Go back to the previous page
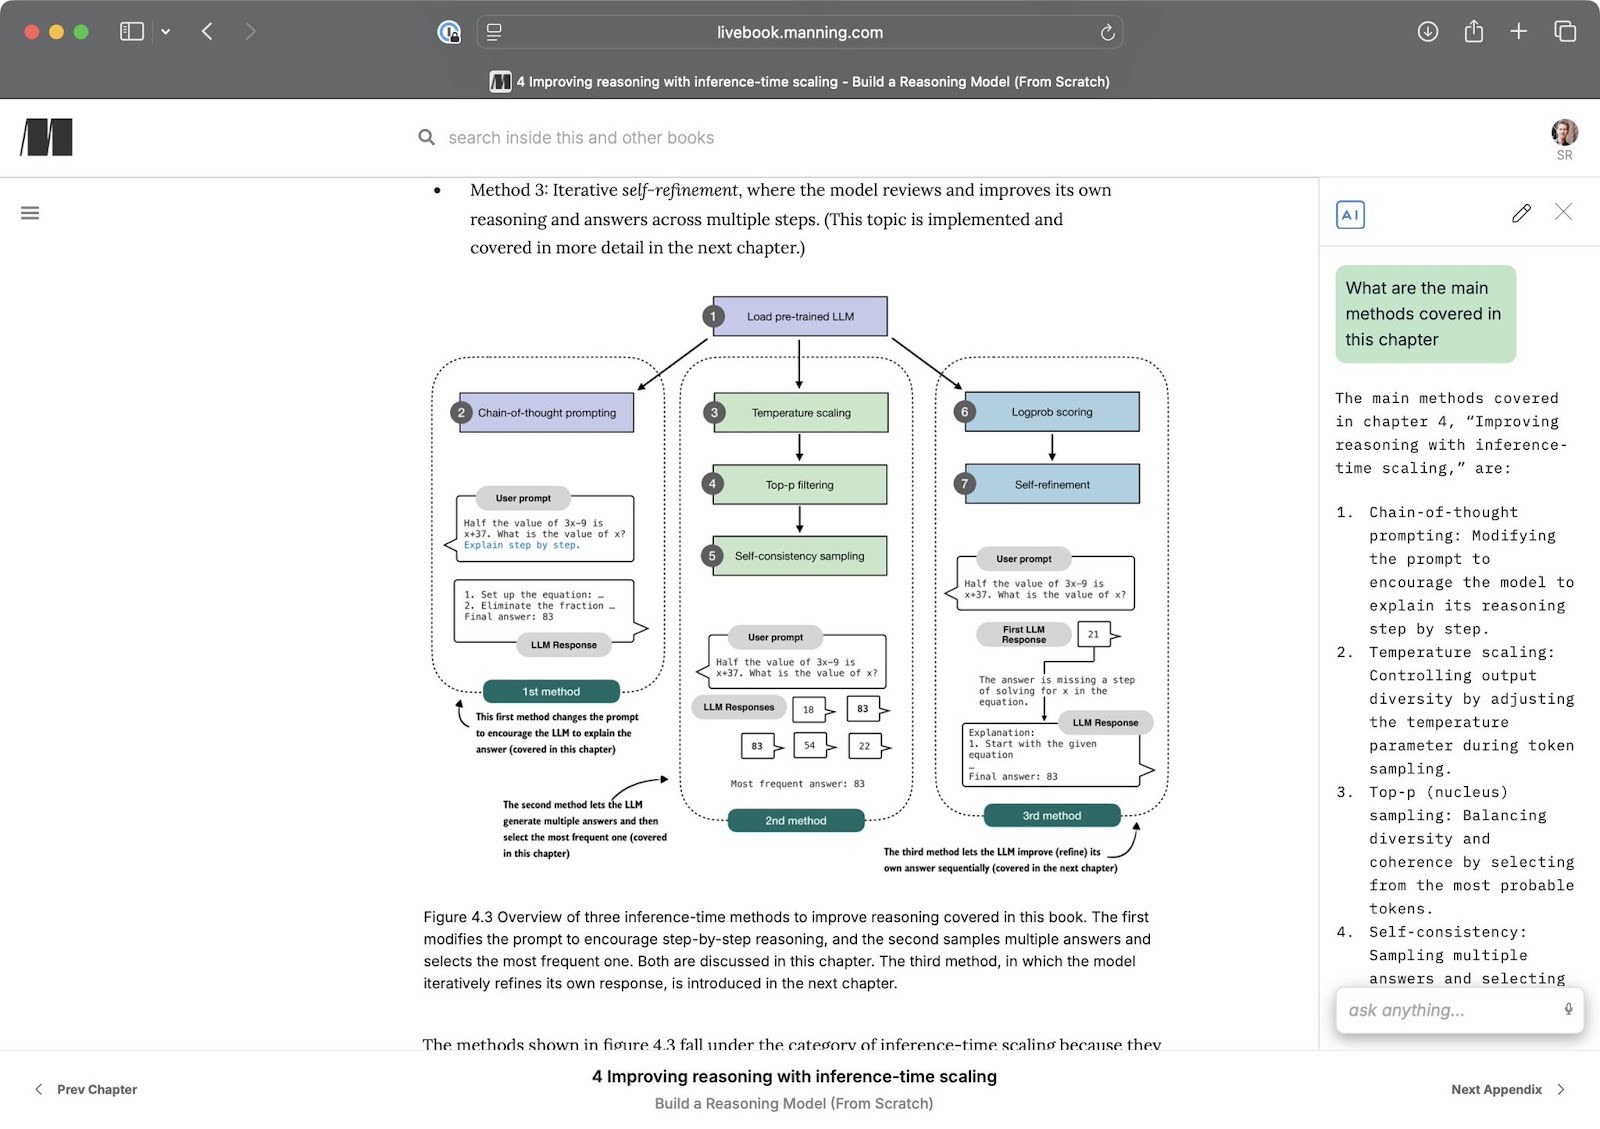This screenshot has height=1129, width=1600. tap(207, 32)
